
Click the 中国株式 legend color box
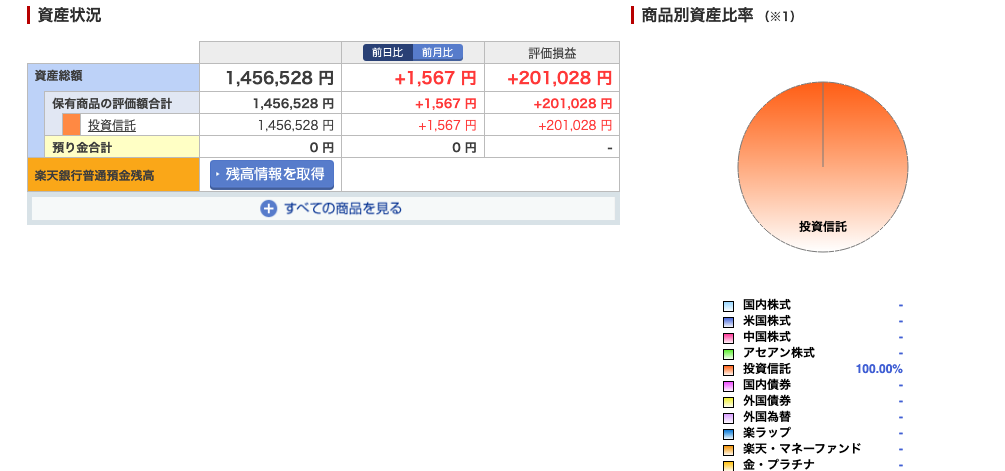[728, 338]
